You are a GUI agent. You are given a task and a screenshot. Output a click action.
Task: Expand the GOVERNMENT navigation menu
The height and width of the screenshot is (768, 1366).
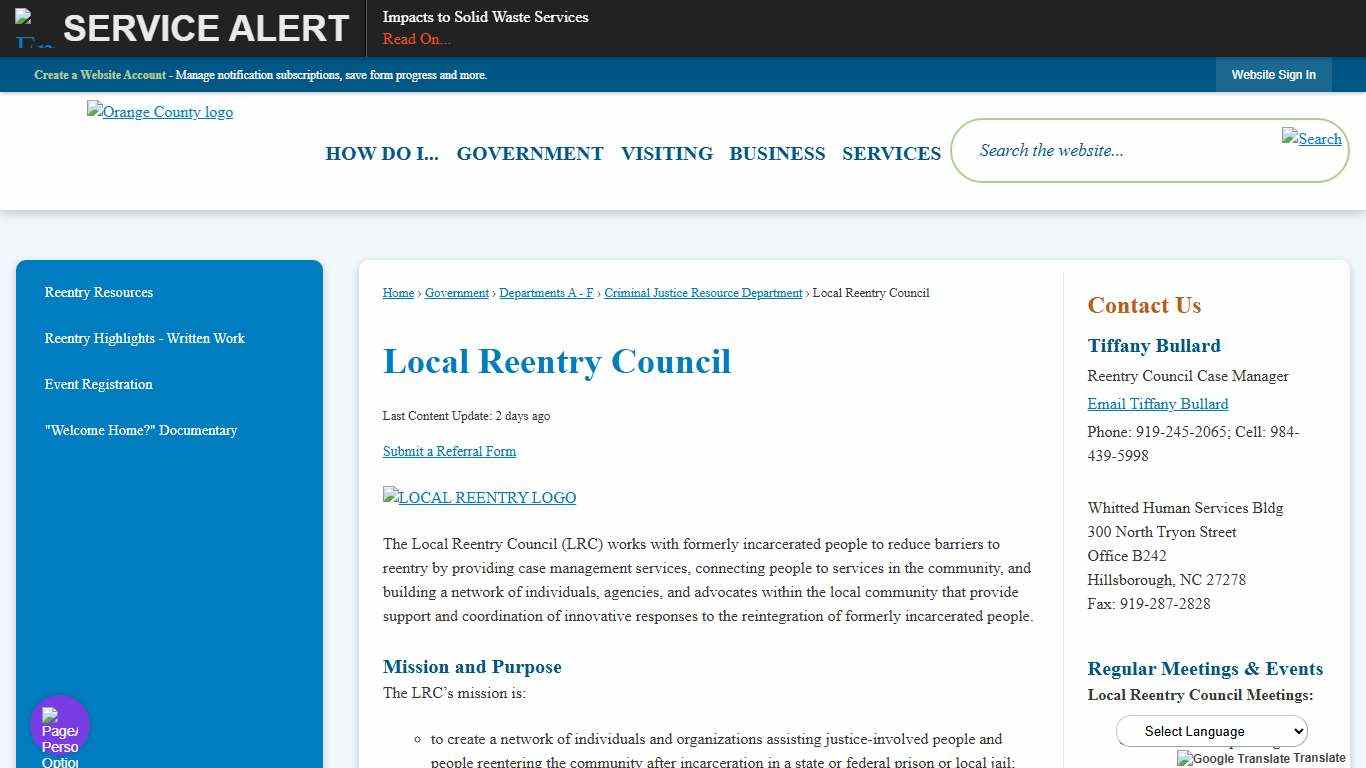[529, 153]
